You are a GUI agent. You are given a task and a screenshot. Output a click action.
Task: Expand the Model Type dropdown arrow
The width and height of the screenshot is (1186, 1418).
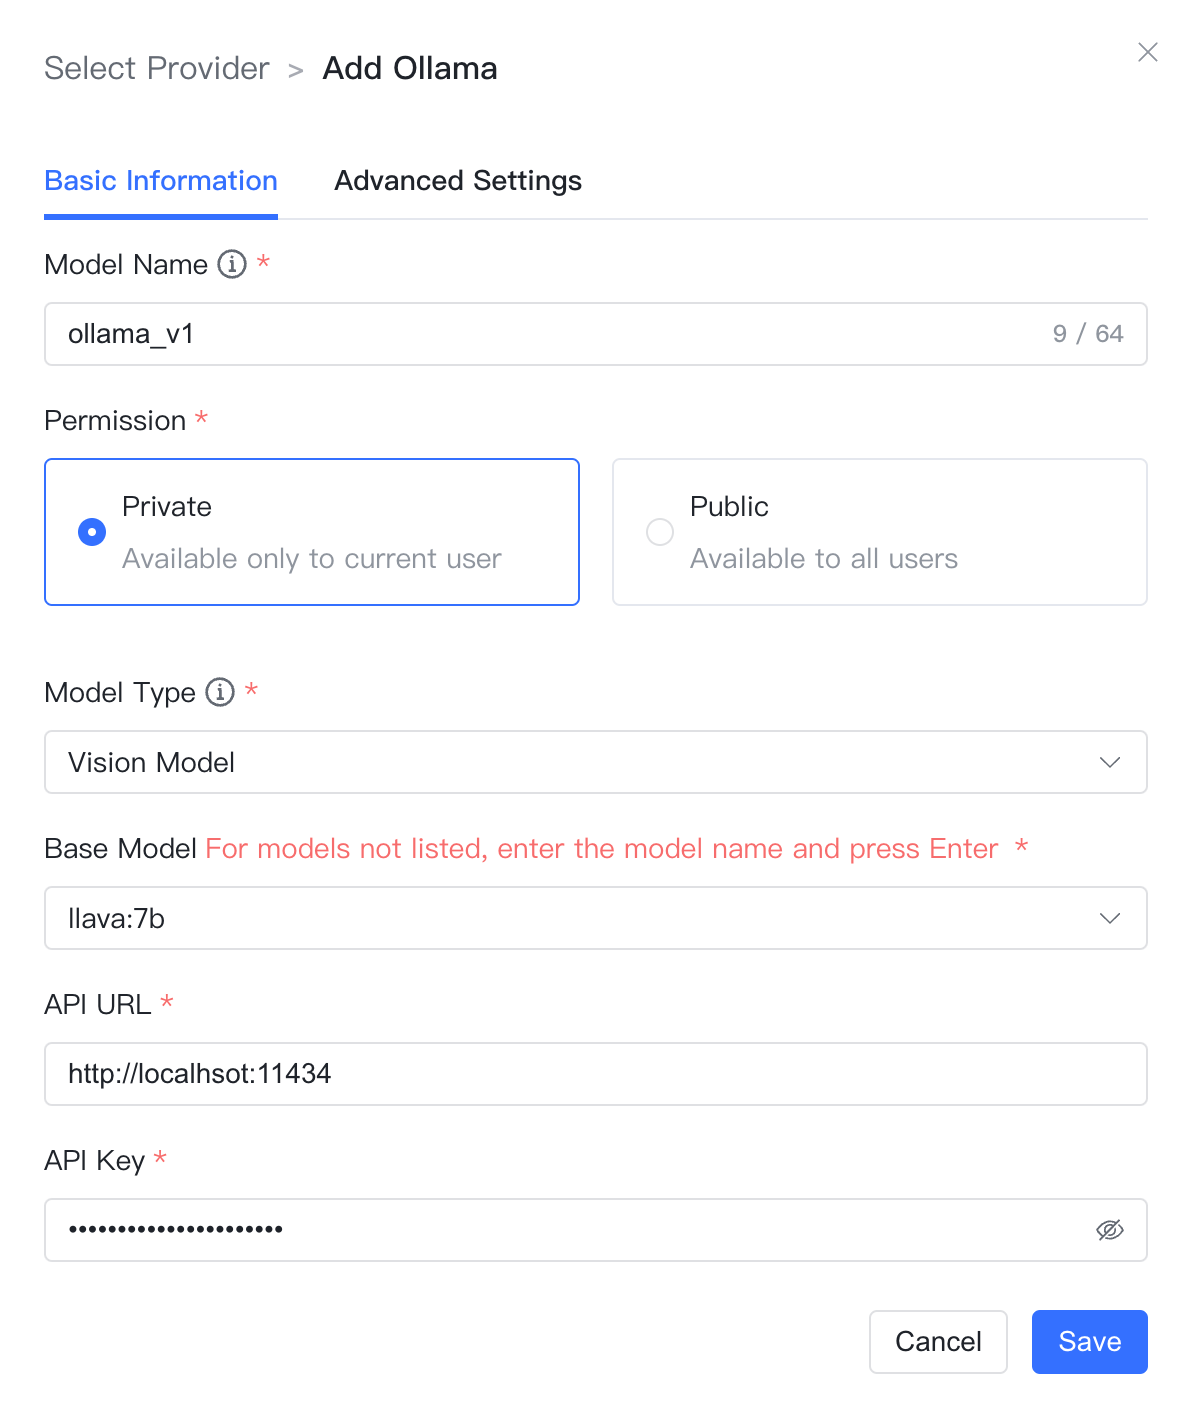coord(1110,762)
